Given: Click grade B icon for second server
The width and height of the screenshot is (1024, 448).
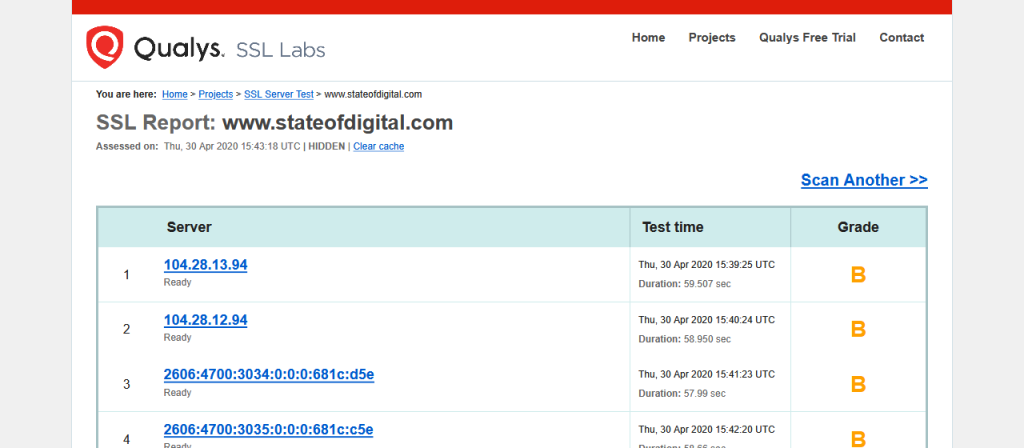Looking at the screenshot, I should pyautogui.click(x=857, y=329).
